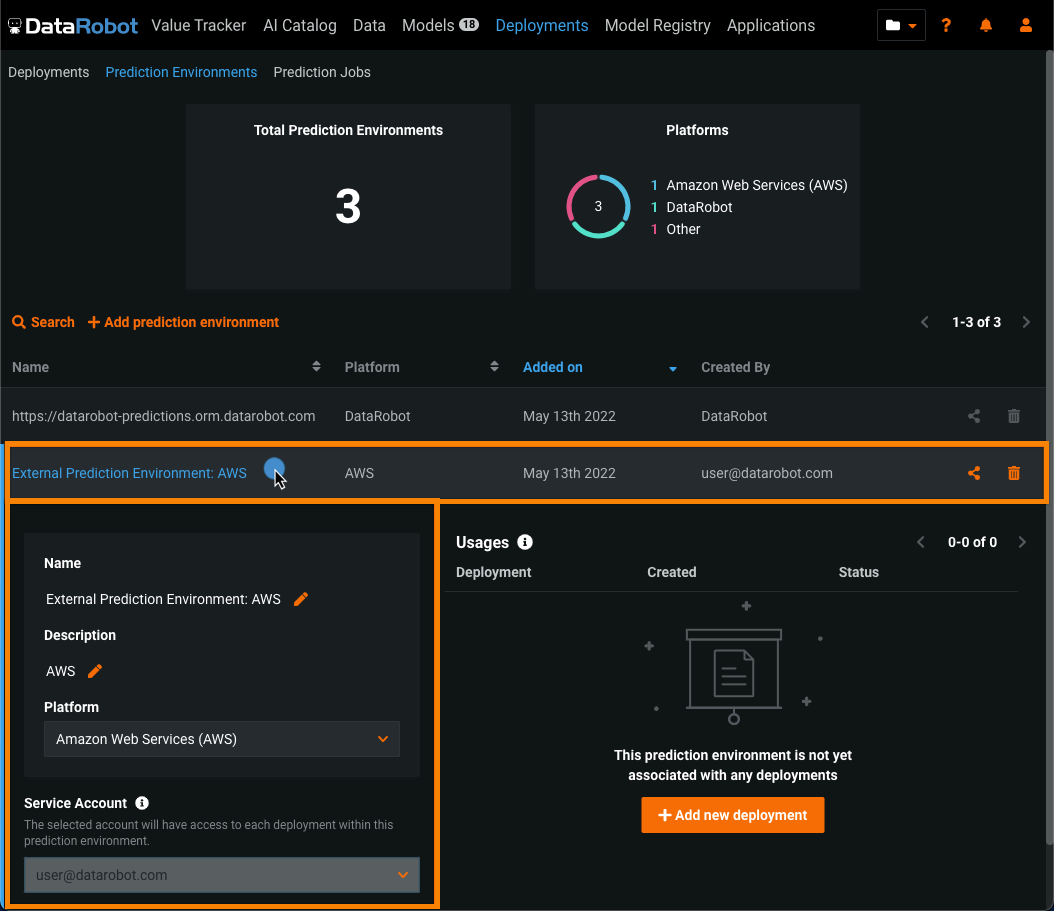Sort by Added on column

click(553, 367)
